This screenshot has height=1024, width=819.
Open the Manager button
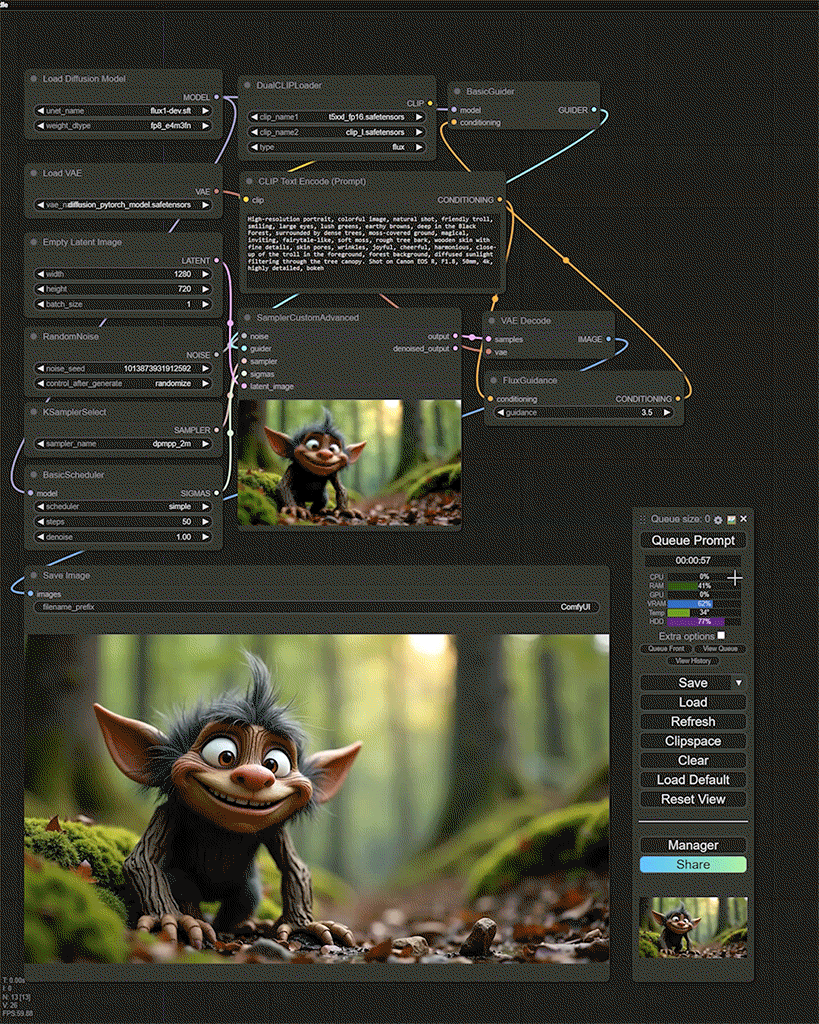tap(693, 845)
